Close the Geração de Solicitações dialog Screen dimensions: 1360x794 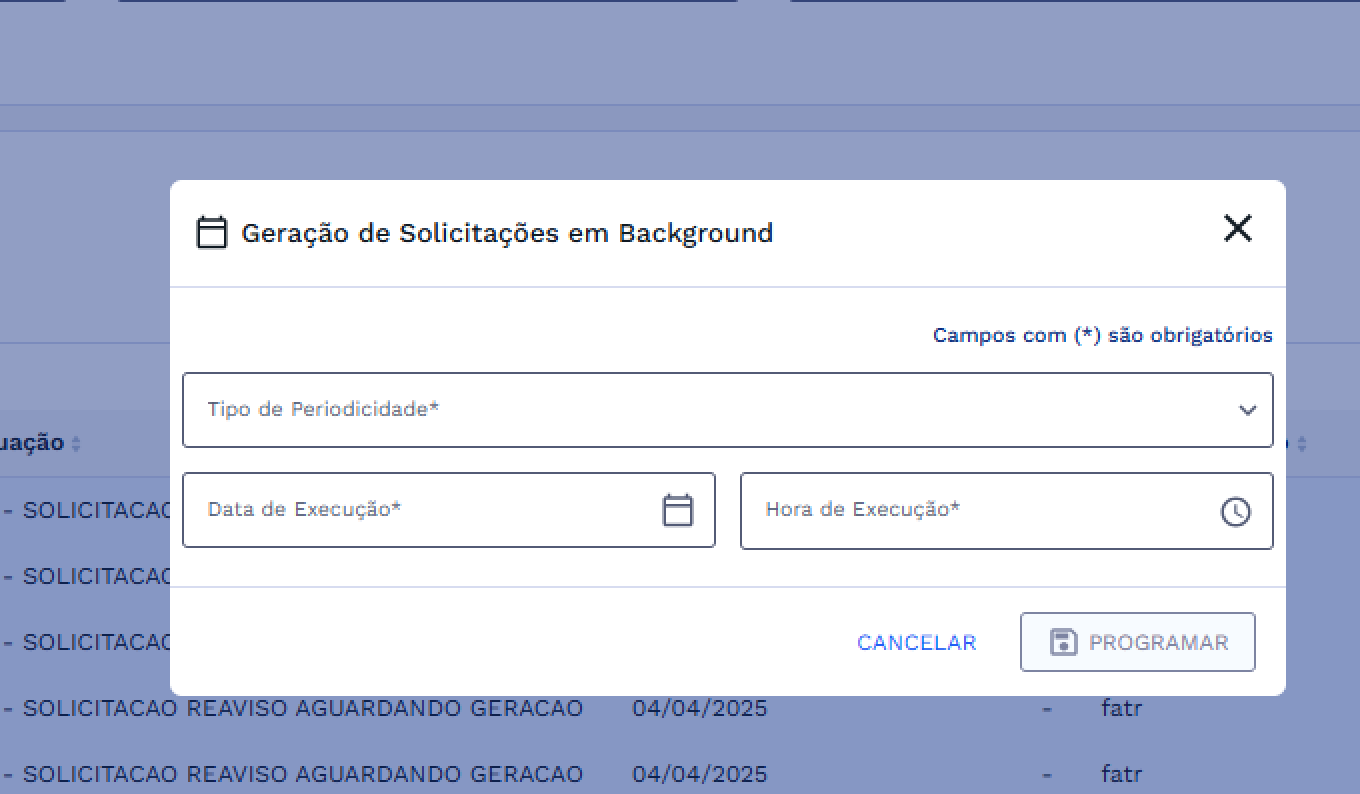[1237, 229]
